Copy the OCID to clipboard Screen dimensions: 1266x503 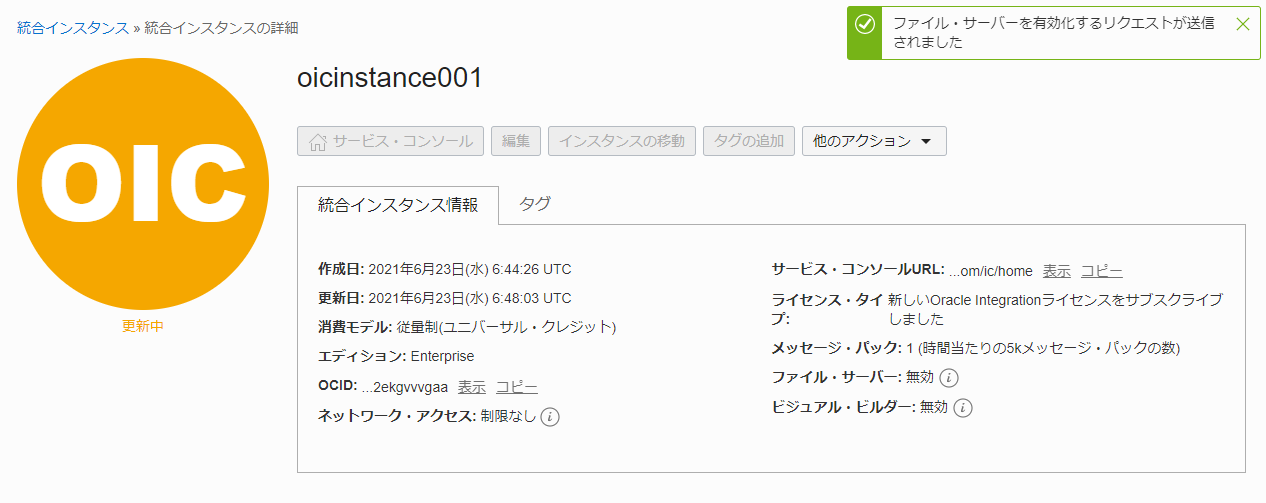[x=516, y=387]
